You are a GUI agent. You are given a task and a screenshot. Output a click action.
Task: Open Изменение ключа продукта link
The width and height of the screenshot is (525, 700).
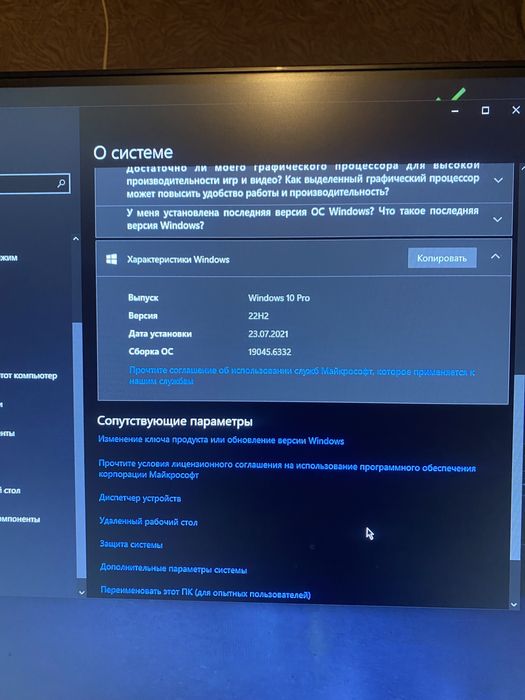click(221, 440)
